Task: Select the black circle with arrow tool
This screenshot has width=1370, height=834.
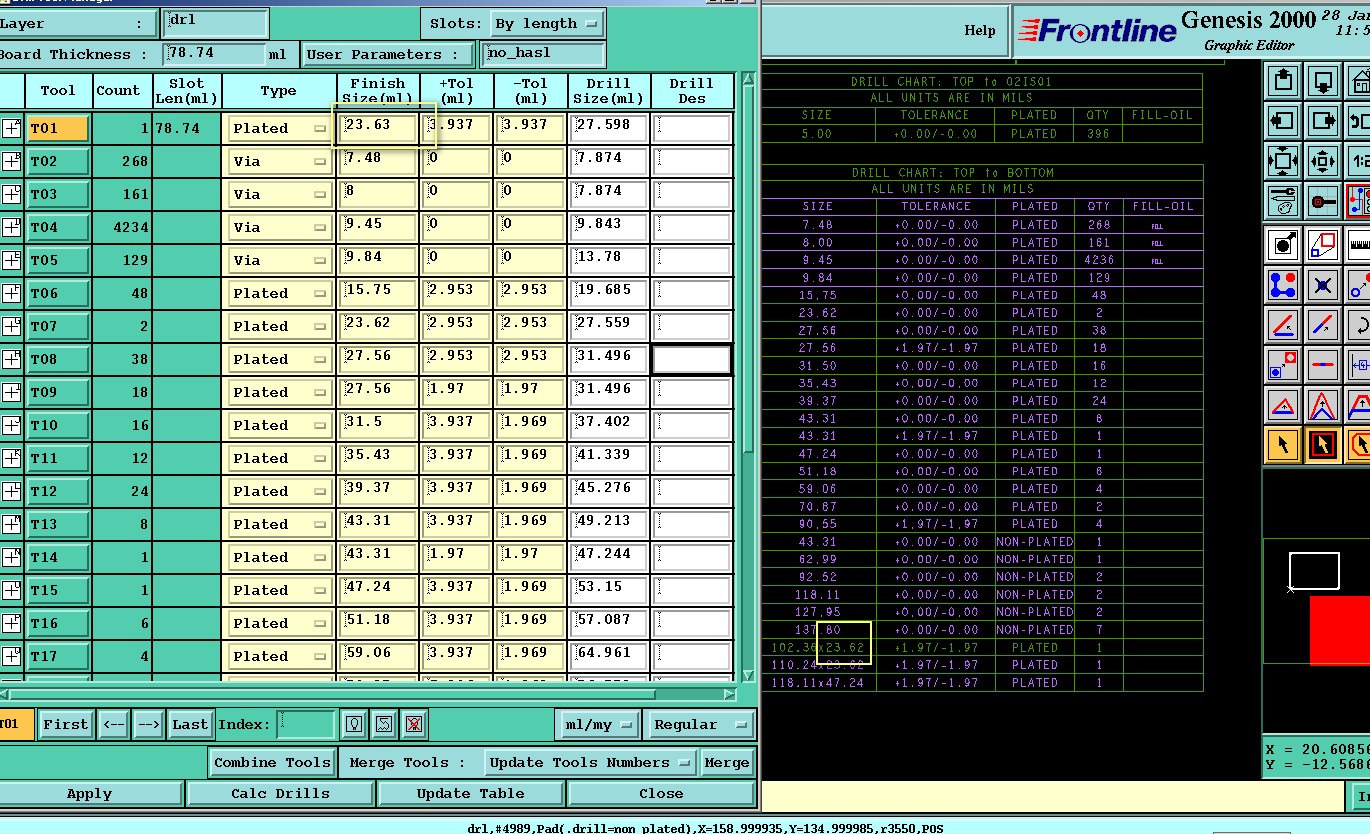Action: tap(1283, 245)
